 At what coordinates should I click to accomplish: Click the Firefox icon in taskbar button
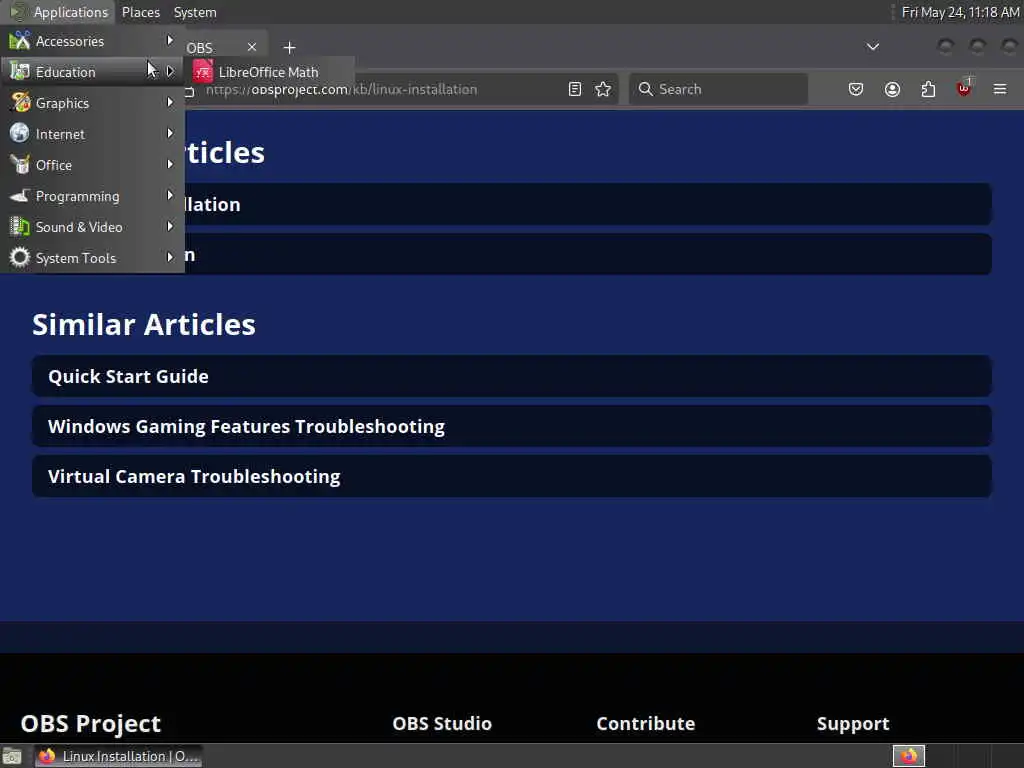(x=47, y=756)
